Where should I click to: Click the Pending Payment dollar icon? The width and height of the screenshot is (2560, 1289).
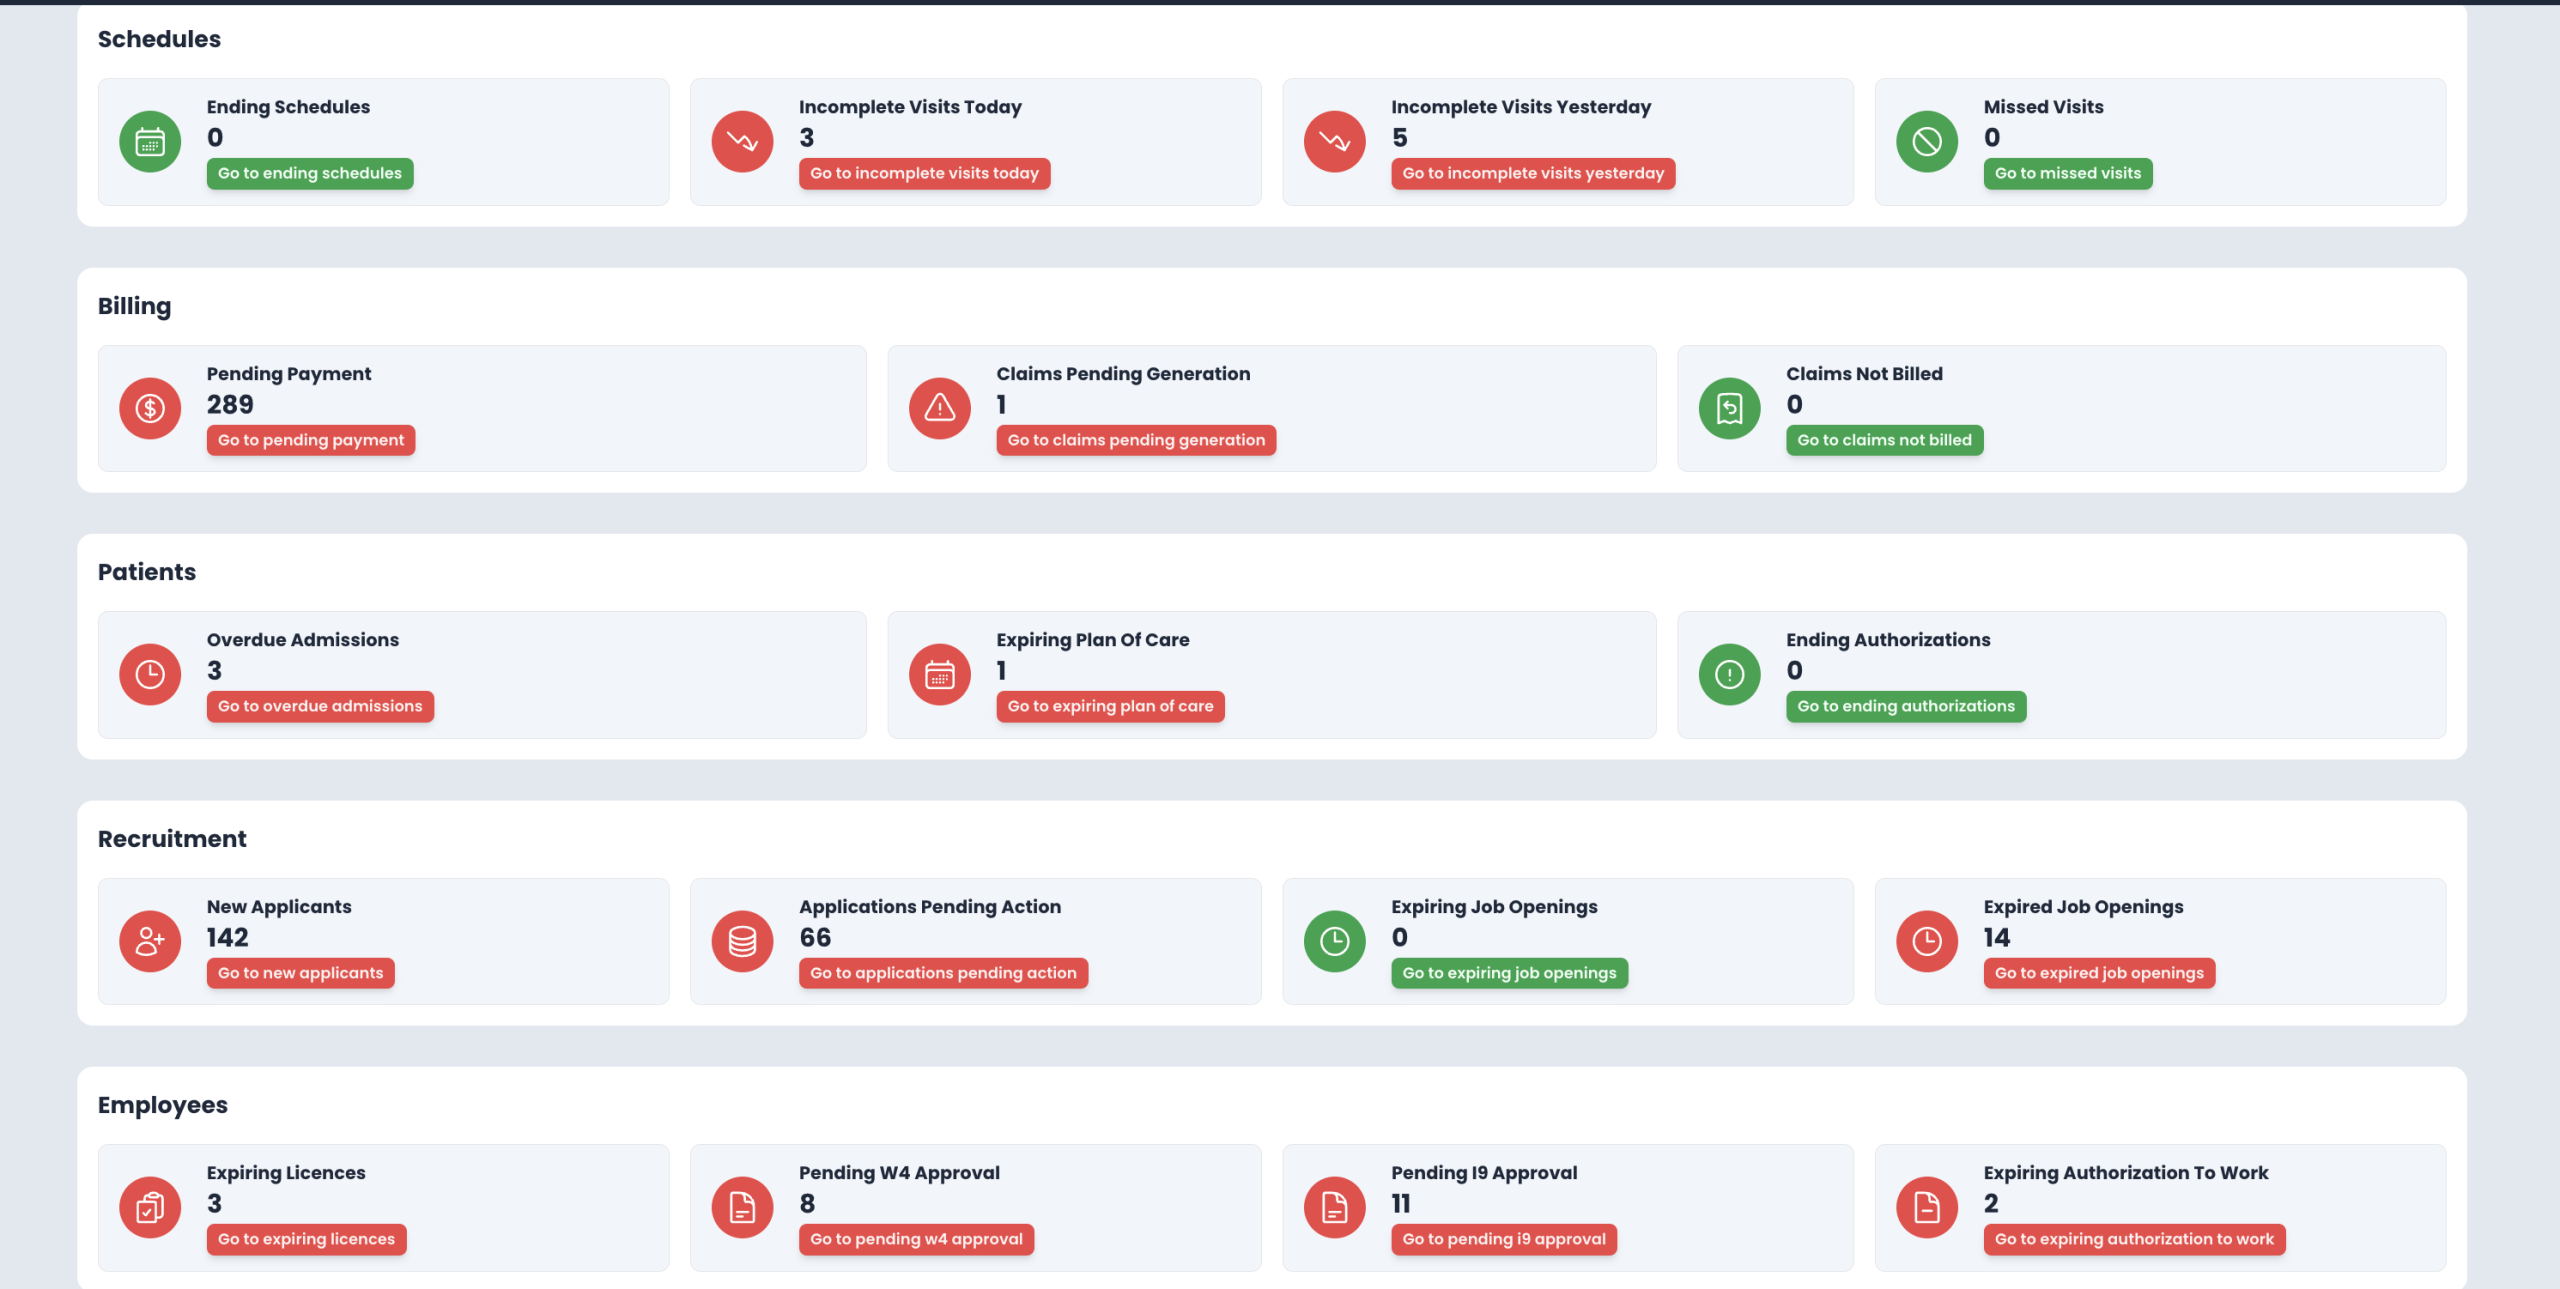tap(150, 408)
